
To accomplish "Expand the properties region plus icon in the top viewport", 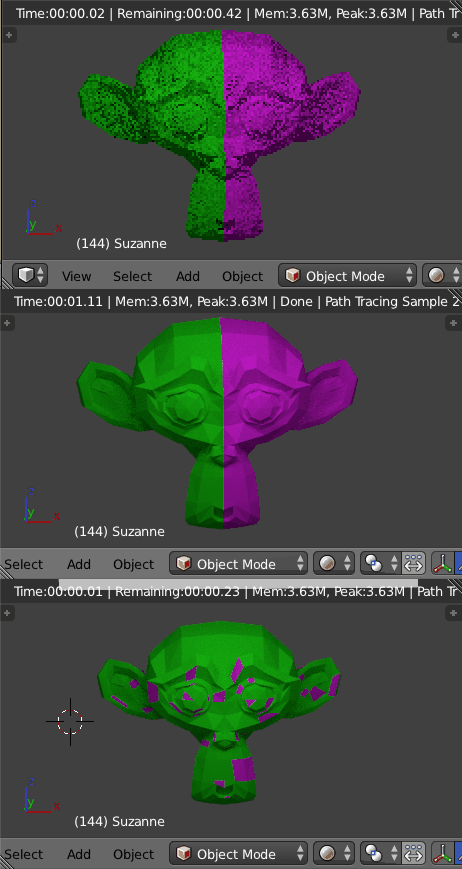I will (453, 35).
